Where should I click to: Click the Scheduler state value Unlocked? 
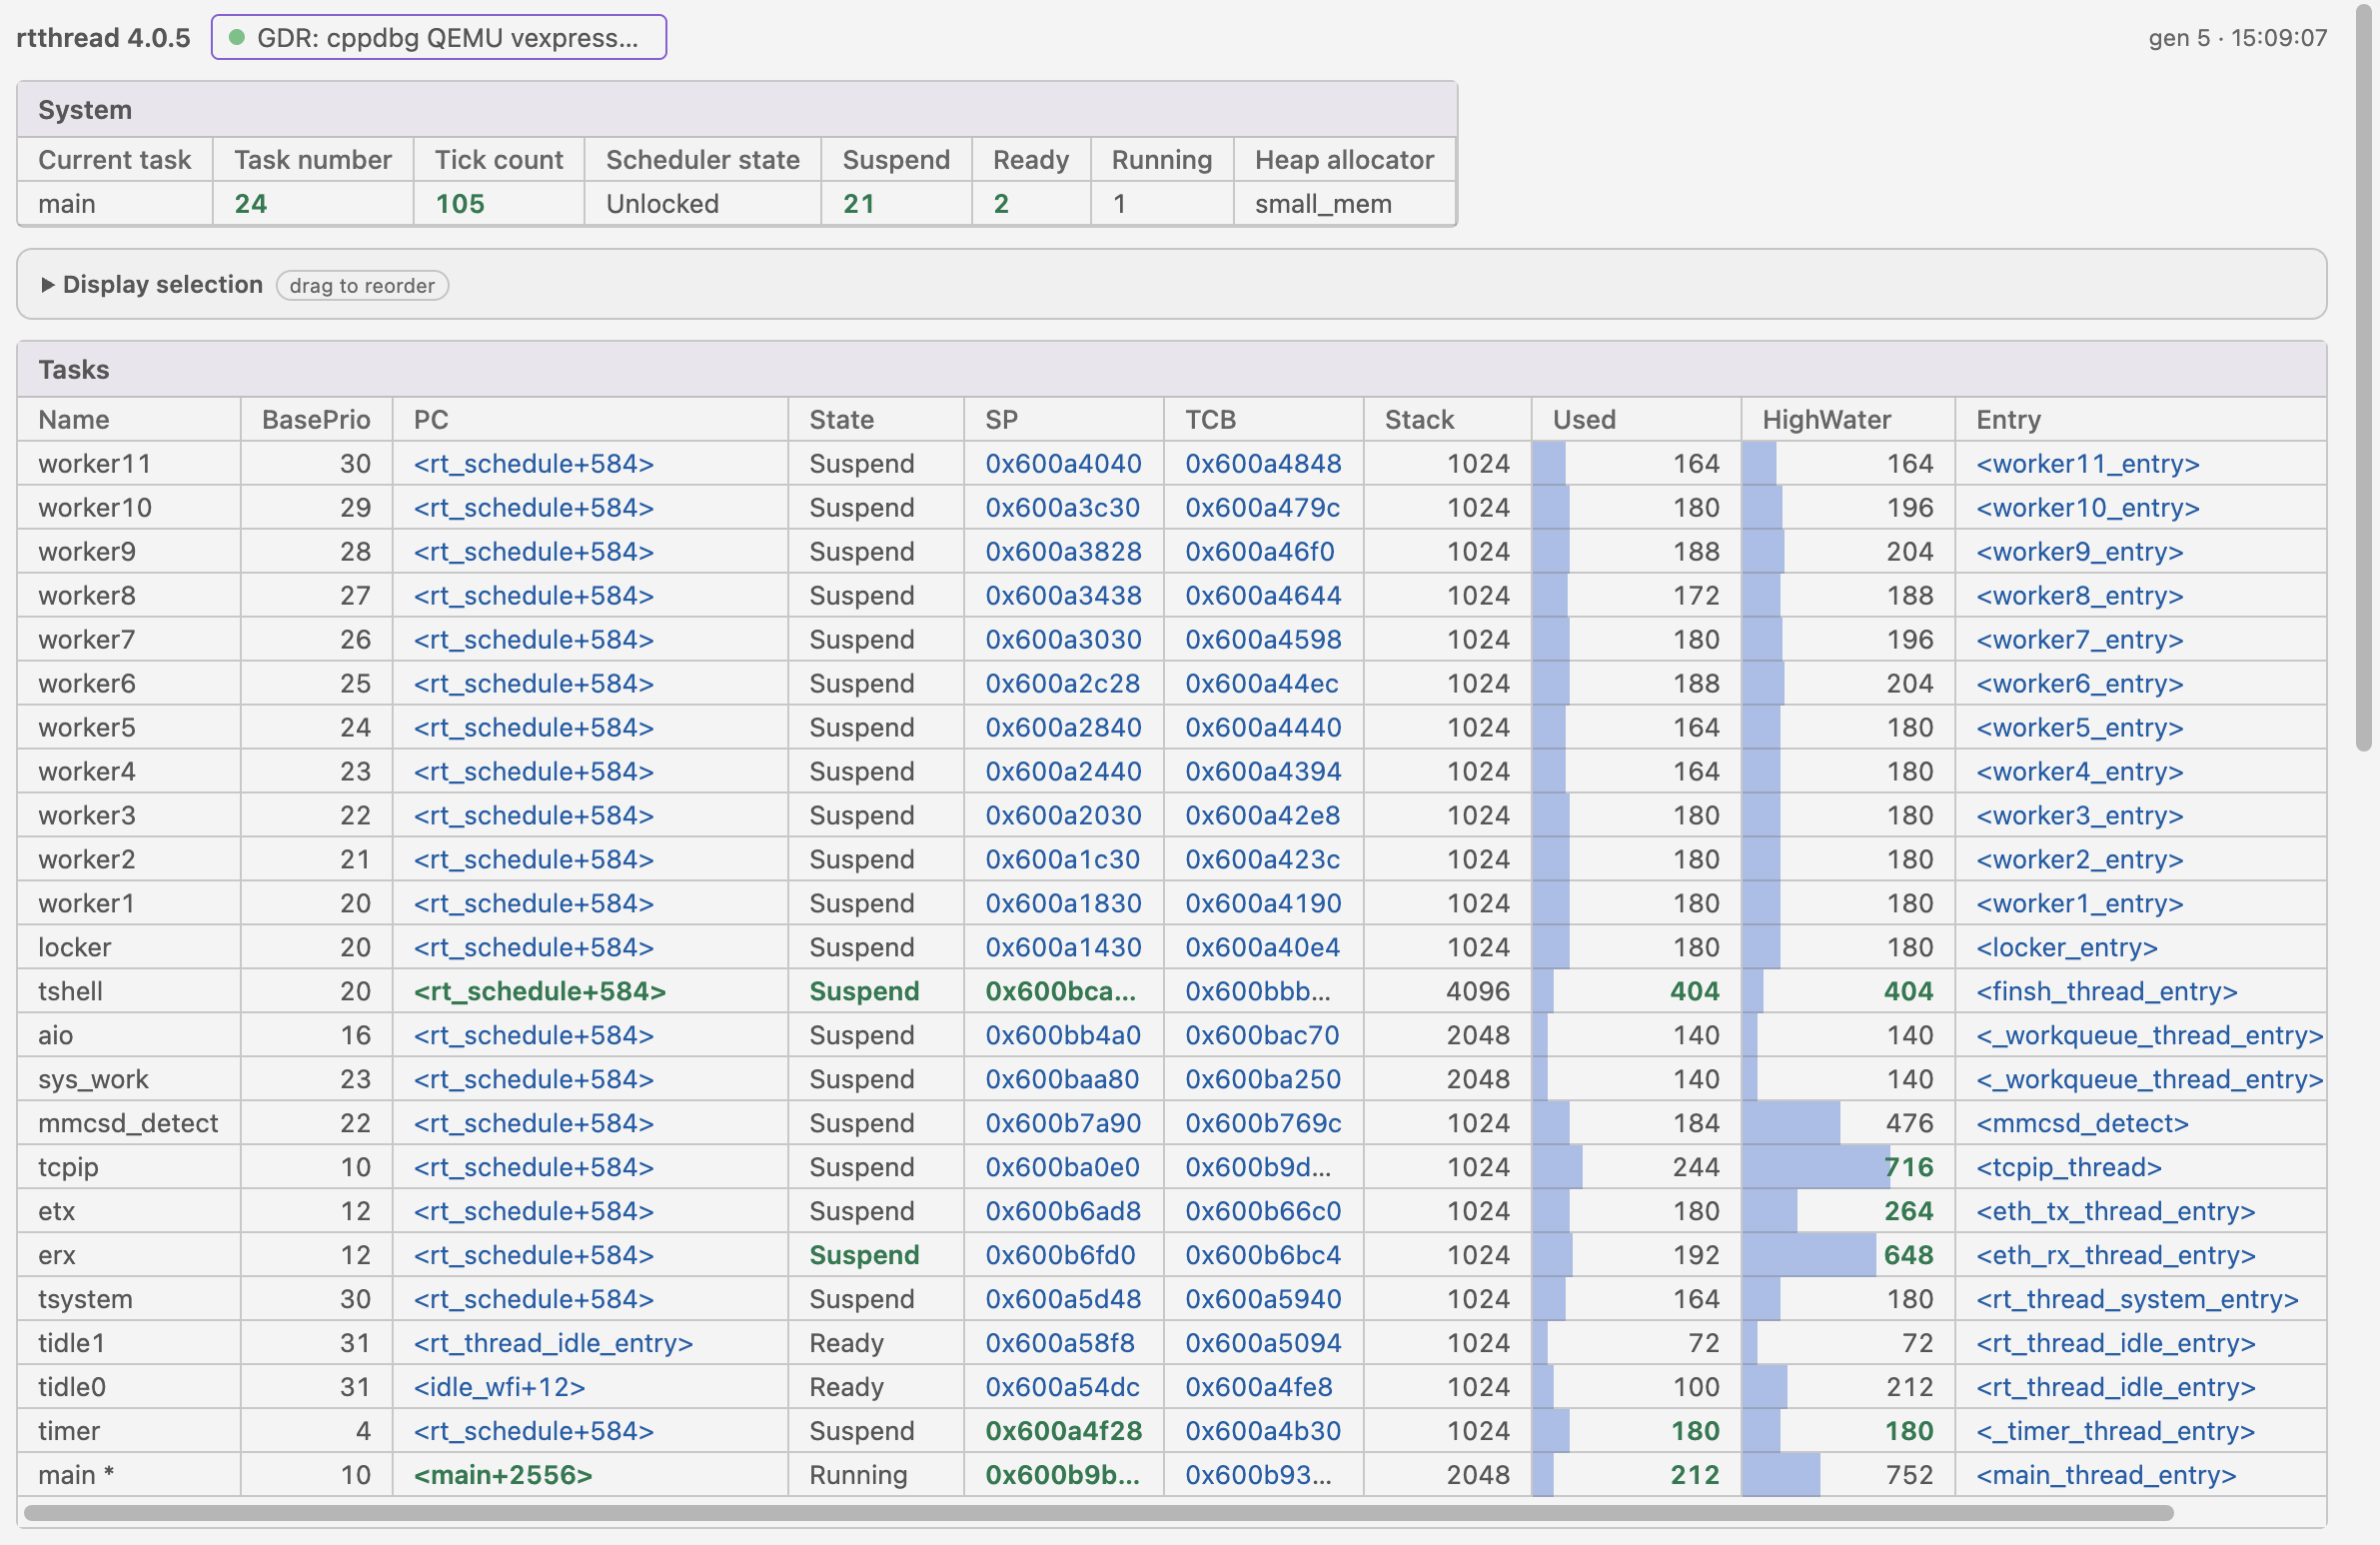click(x=662, y=204)
